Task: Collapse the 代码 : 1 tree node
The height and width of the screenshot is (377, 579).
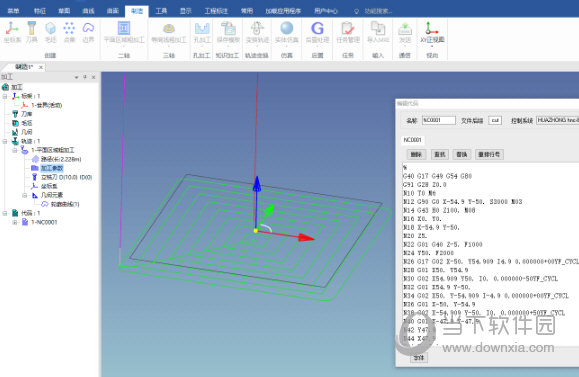Action: [x=5, y=213]
